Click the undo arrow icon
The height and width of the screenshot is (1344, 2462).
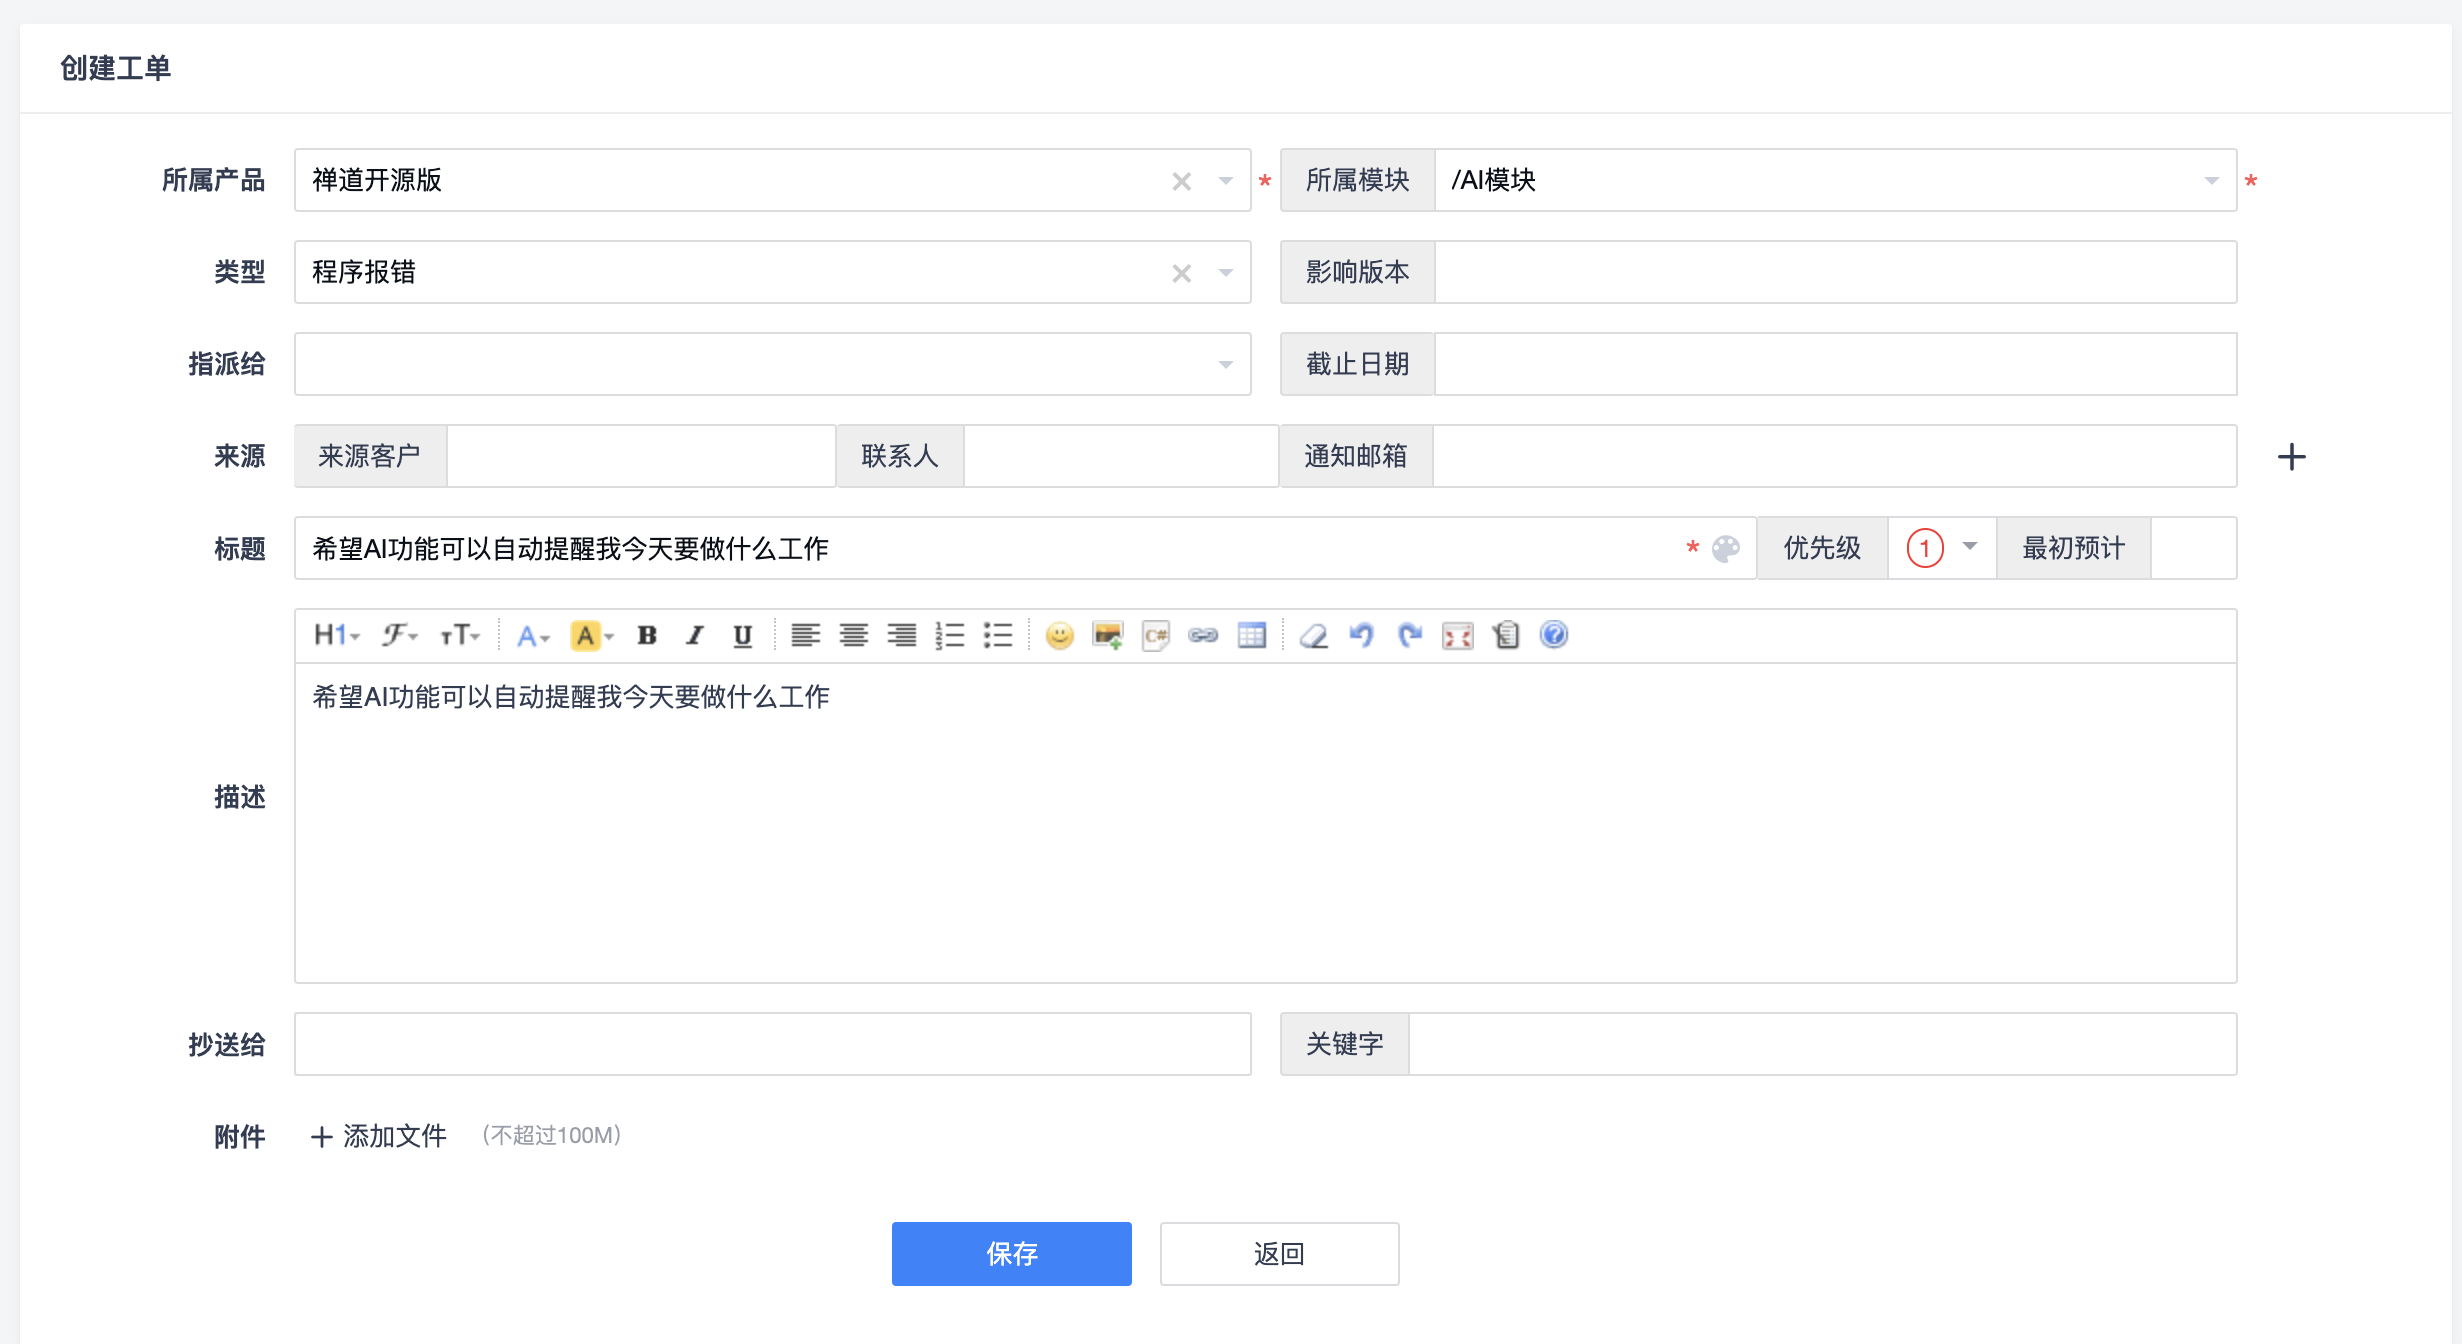tap(1361, 635)
